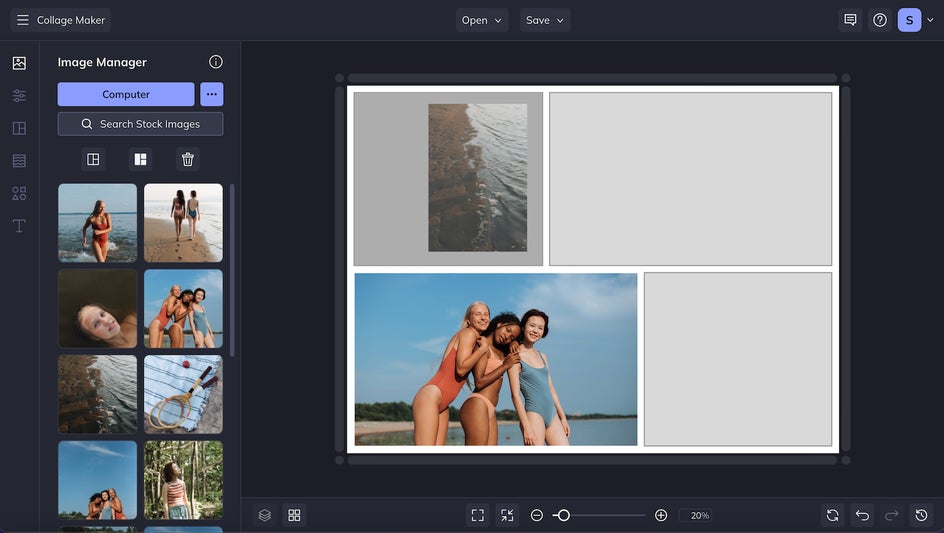944x533 pixels.
Task: Click the zoom in plus icon
Action: 661,515
